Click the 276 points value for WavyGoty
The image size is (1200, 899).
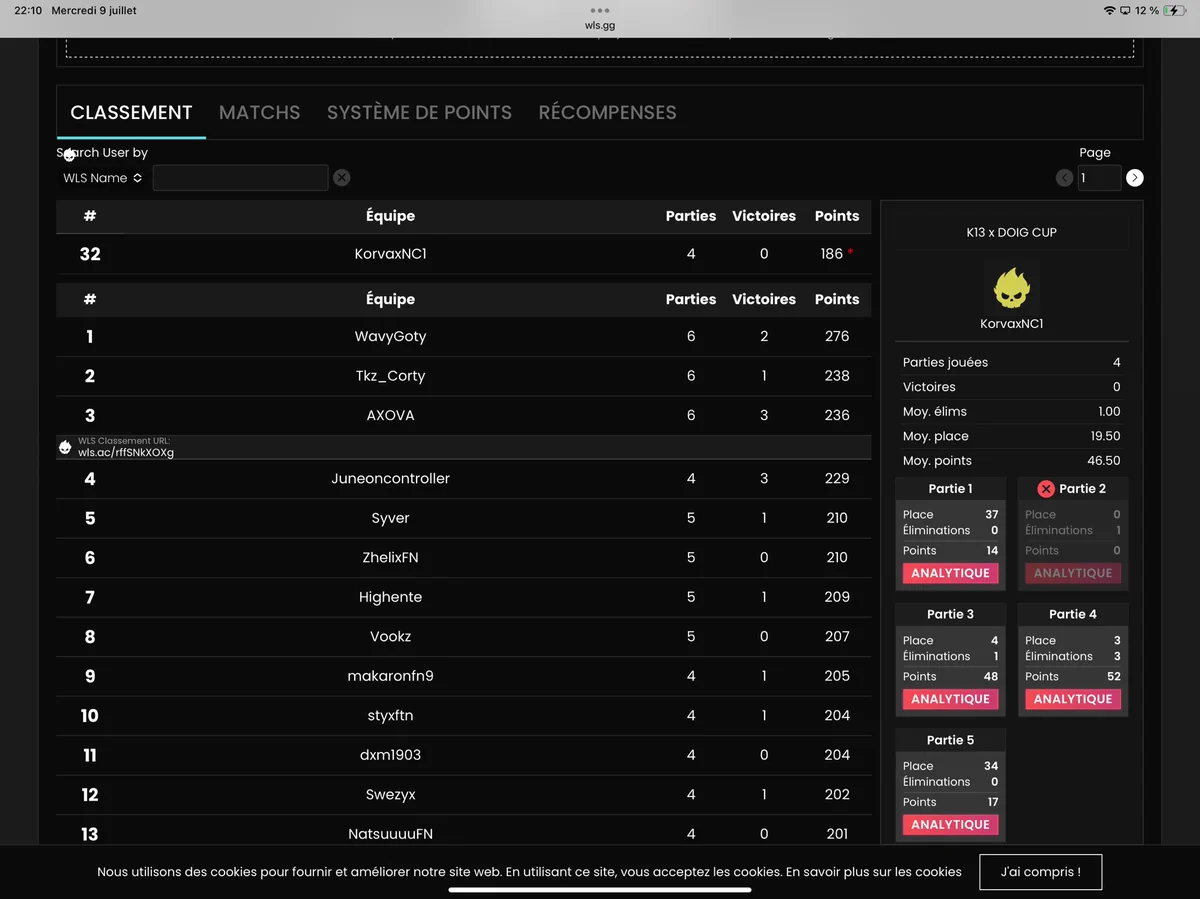point(837,336)
